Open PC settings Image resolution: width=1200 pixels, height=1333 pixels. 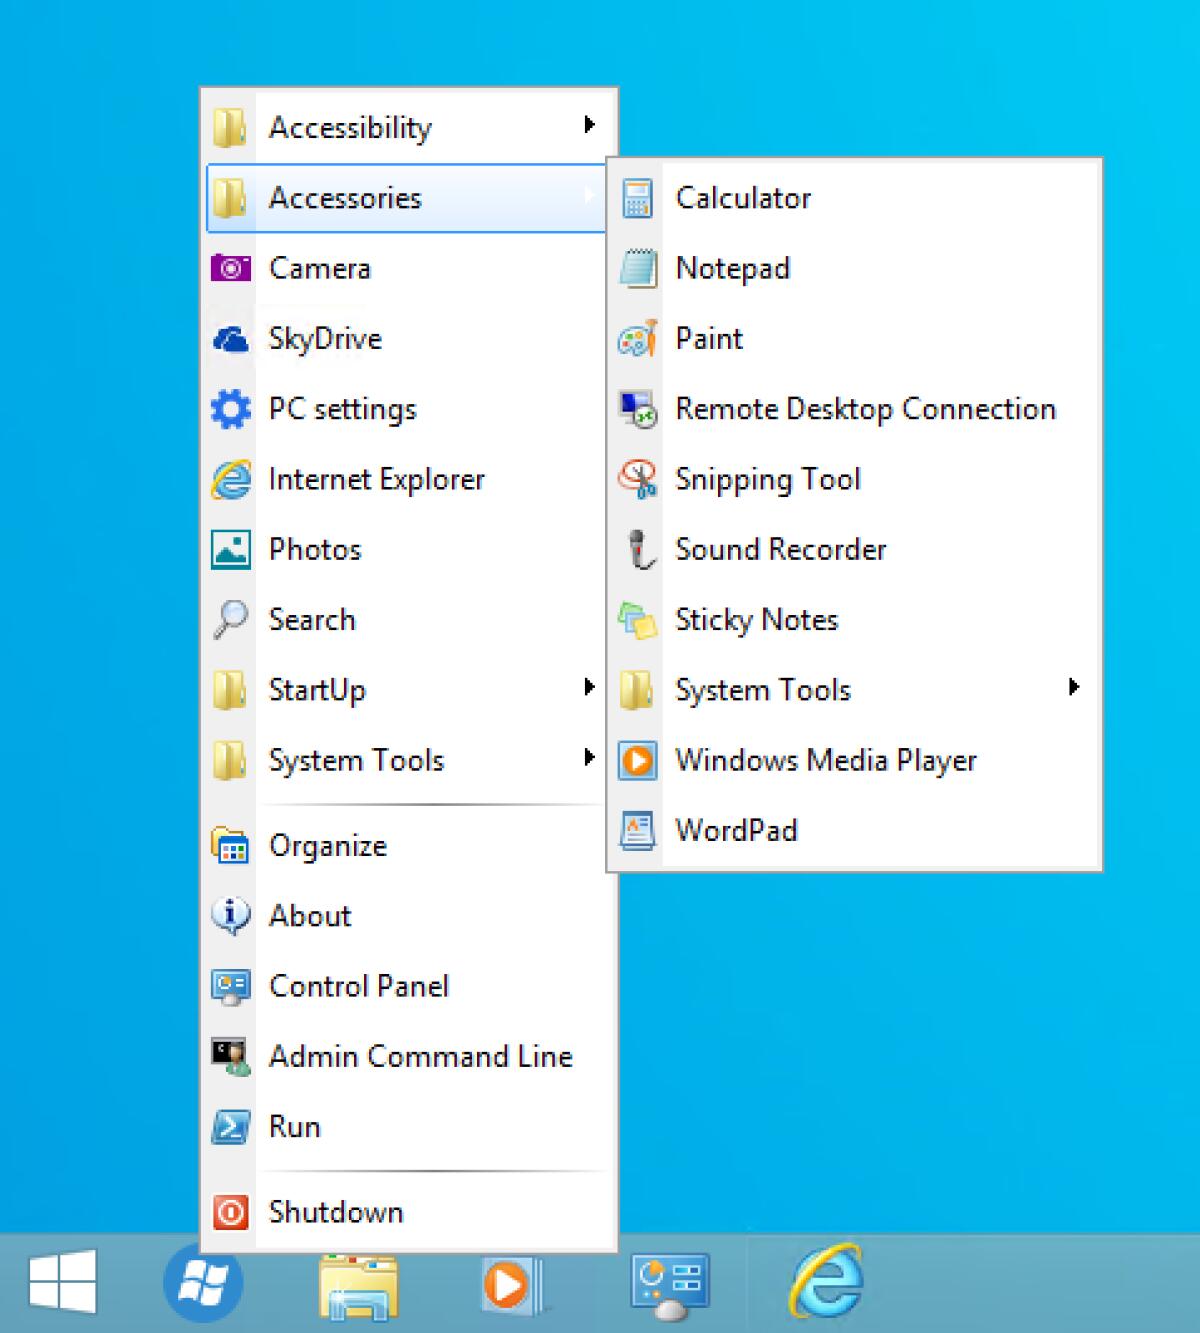(342, 409)
